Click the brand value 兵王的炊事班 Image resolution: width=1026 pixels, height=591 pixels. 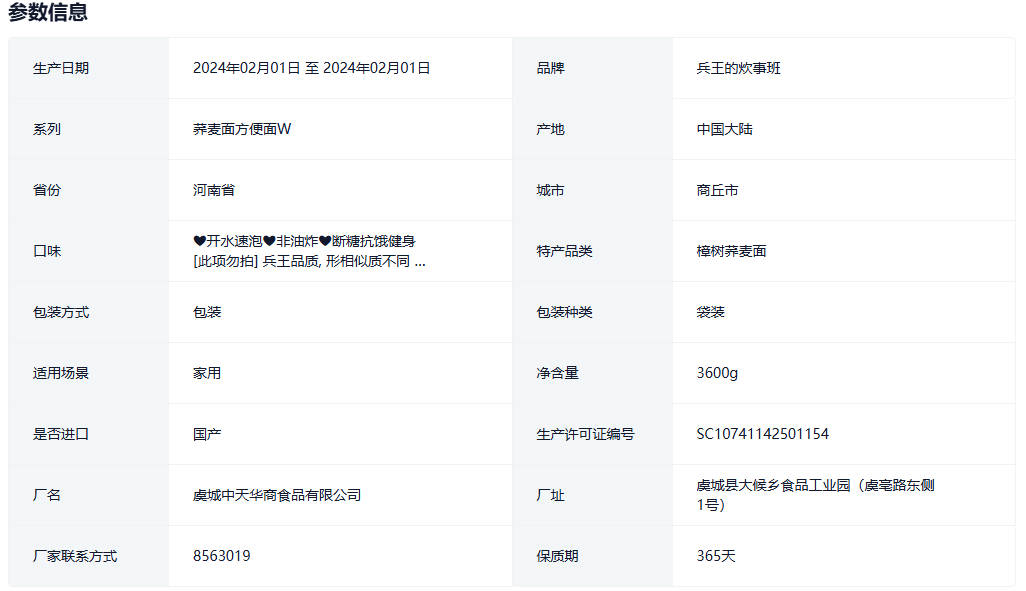tap(738, 68)
